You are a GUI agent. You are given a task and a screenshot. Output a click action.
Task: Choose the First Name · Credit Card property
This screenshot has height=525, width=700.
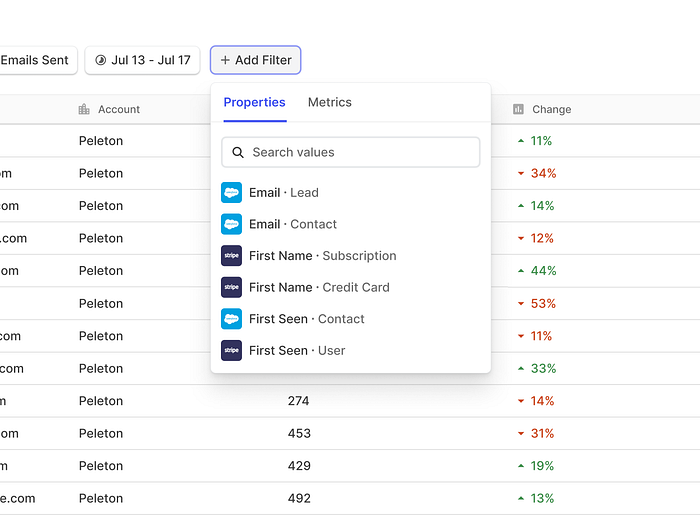pos(350,287)
